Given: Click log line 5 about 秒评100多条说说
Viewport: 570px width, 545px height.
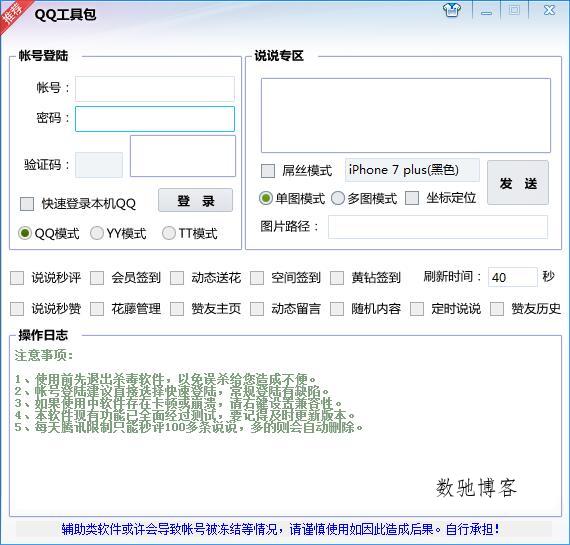Looking at the screenshot, I should click(189, 427).
